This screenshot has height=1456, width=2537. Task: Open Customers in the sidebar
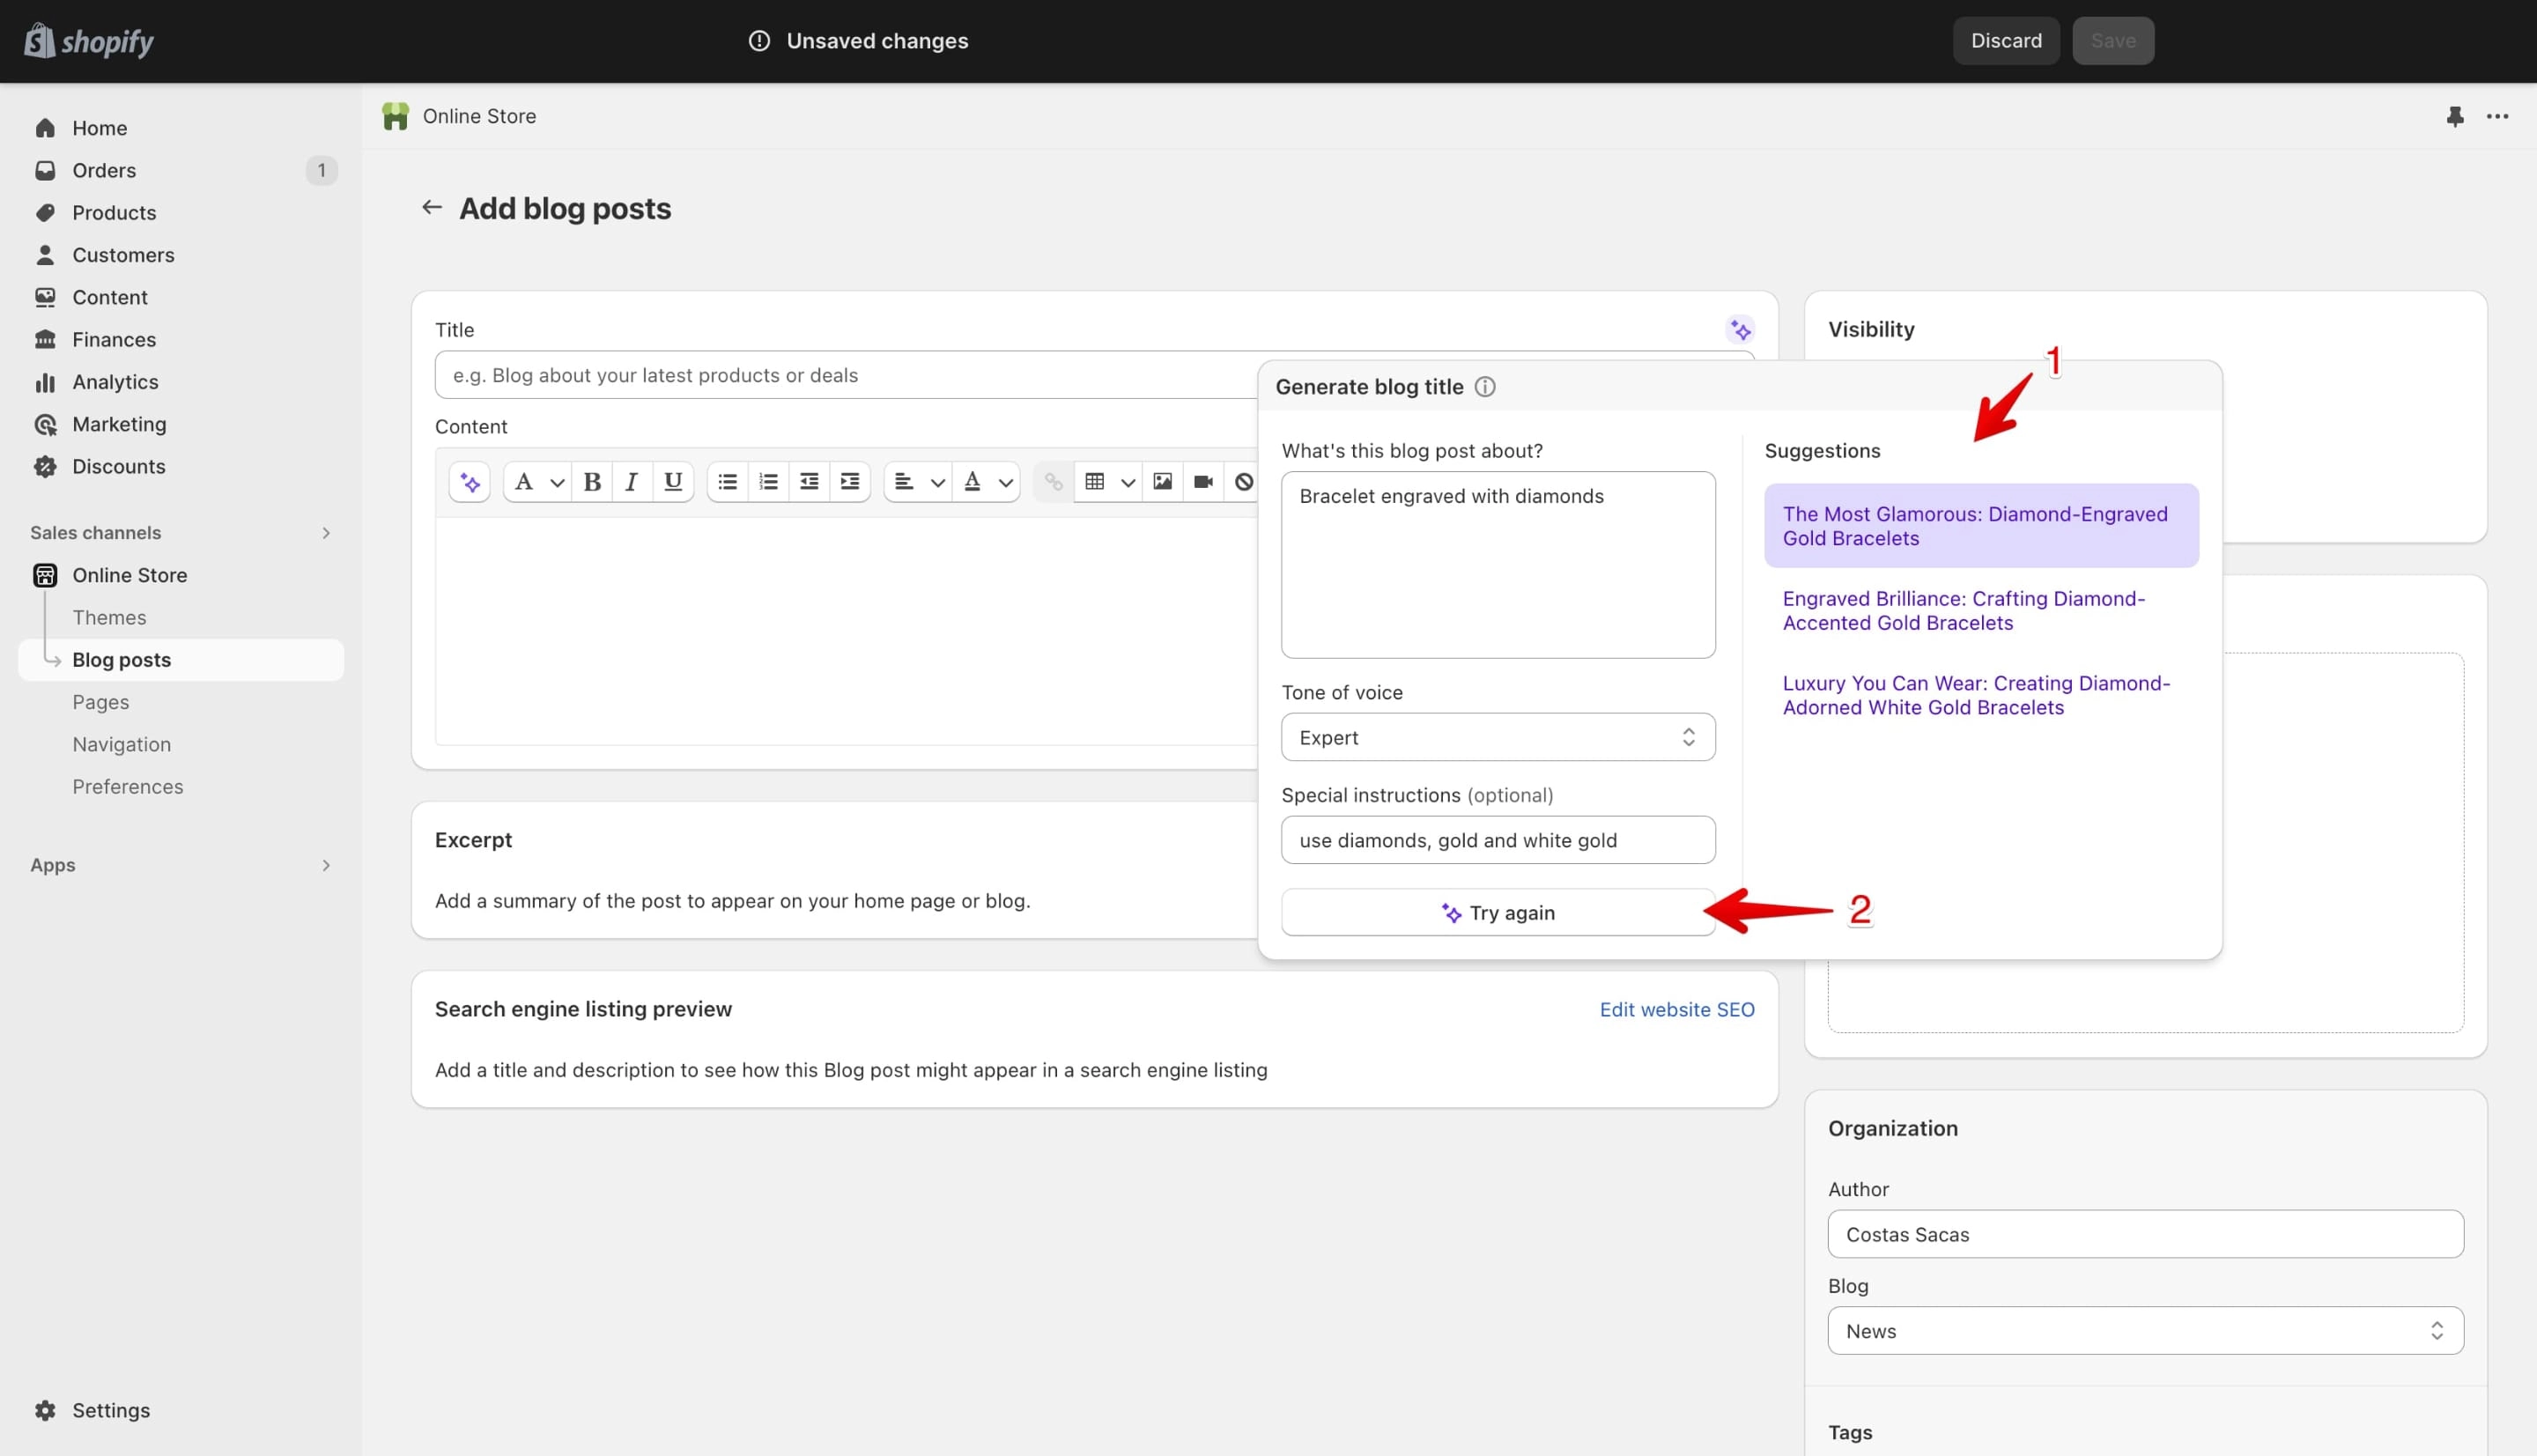tap(181, 255)
